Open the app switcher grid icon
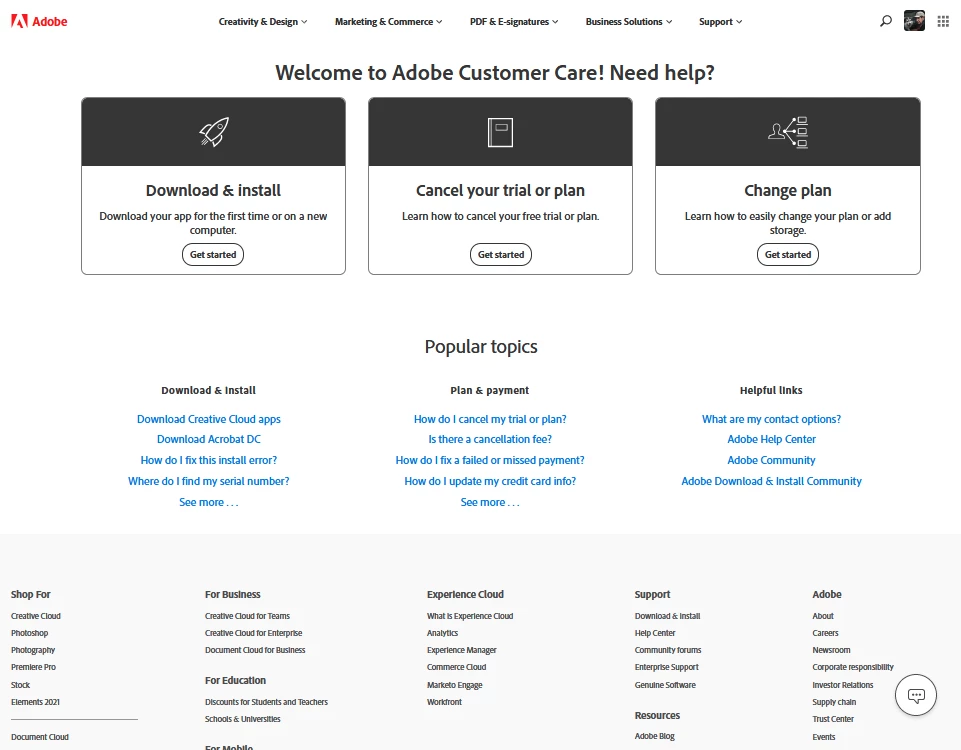961x750 pixels. (943, 21)
